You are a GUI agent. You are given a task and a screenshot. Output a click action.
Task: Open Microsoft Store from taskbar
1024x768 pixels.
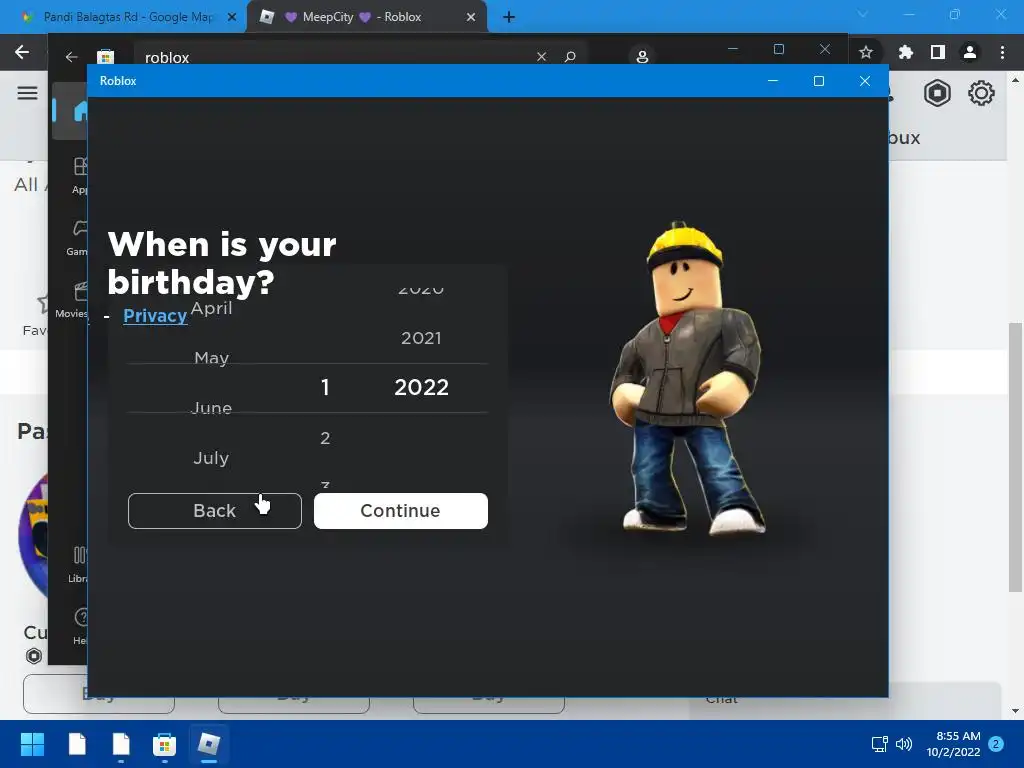(165, 744)
